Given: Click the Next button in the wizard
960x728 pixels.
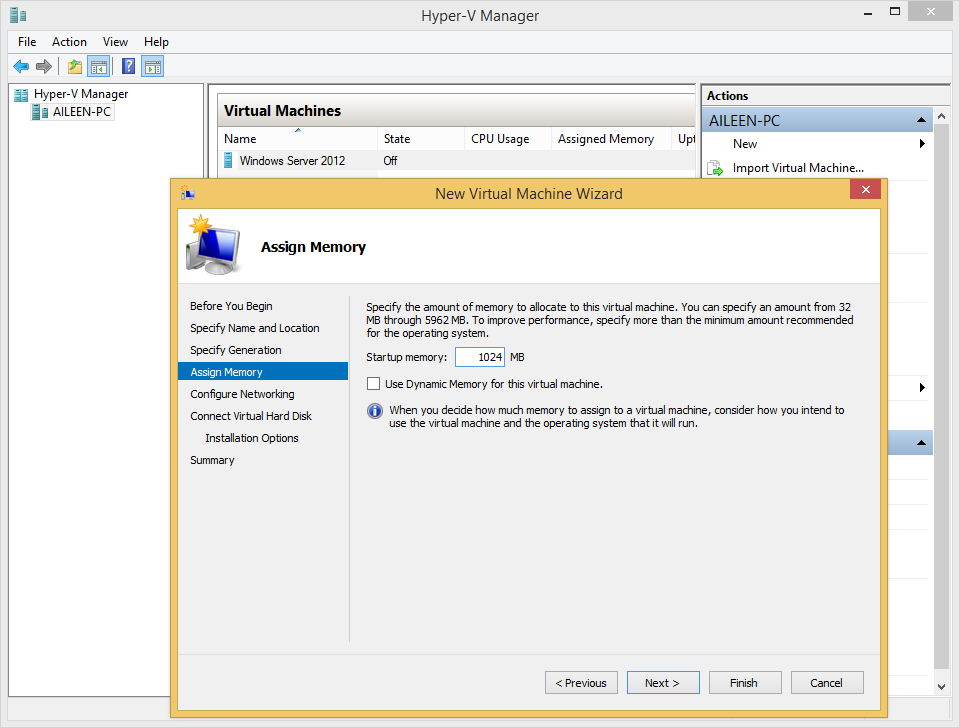Looking at the screenshot, I should (x=663, y=682).
